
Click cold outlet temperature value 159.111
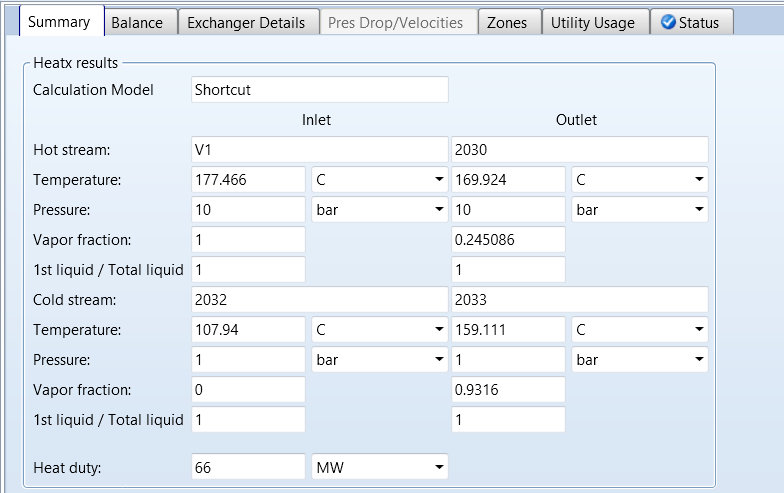(508, 330)
